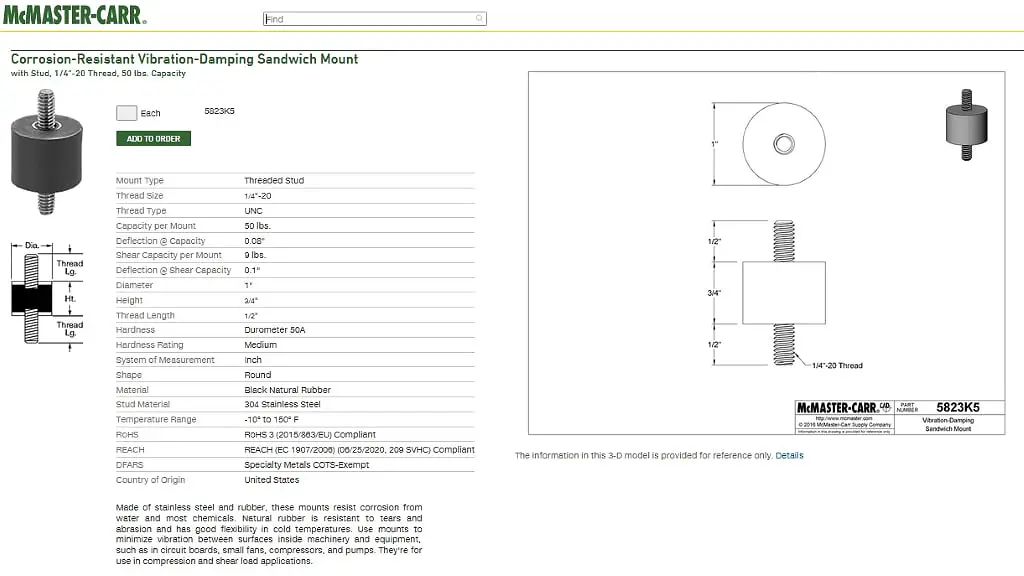
Task: Select the temperature range '-10° to 150° F'
Action: 272,419
